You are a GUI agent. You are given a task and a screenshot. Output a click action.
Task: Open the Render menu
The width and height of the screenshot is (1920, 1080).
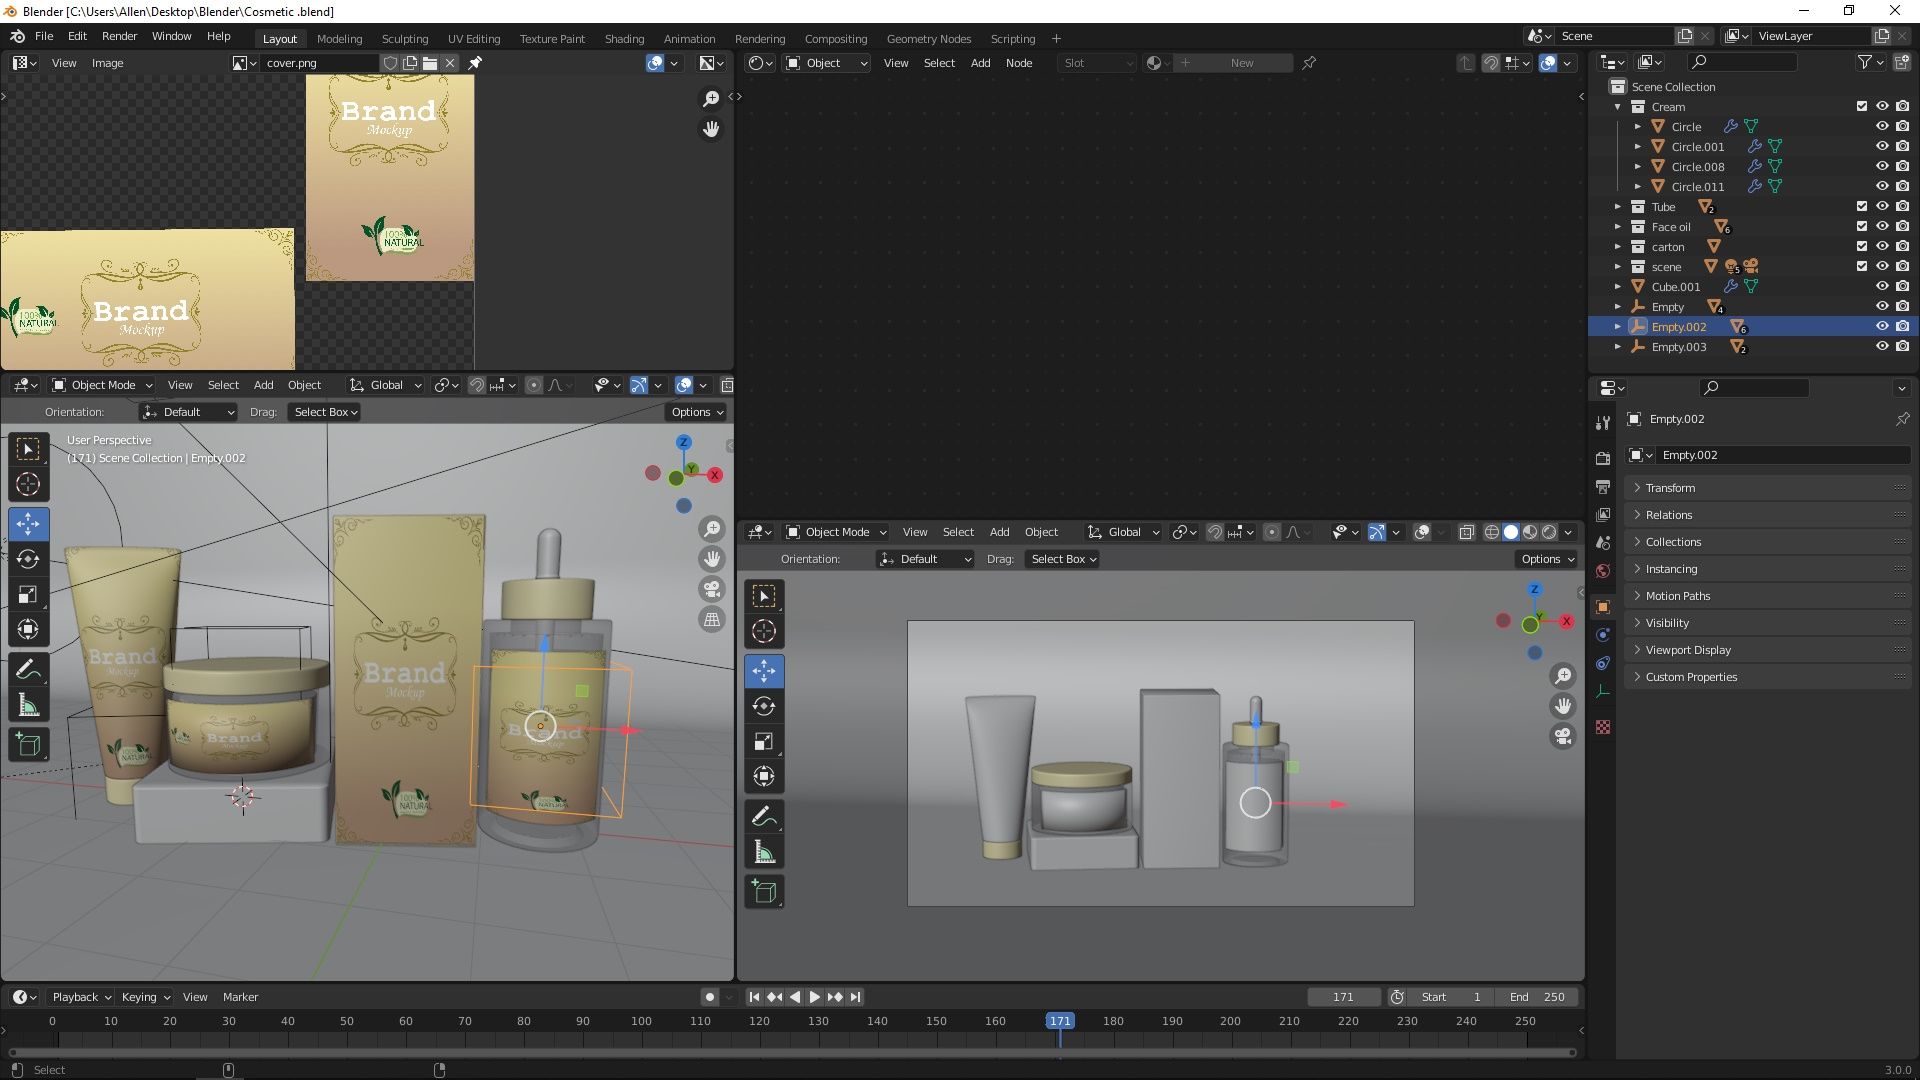[119, 36]
